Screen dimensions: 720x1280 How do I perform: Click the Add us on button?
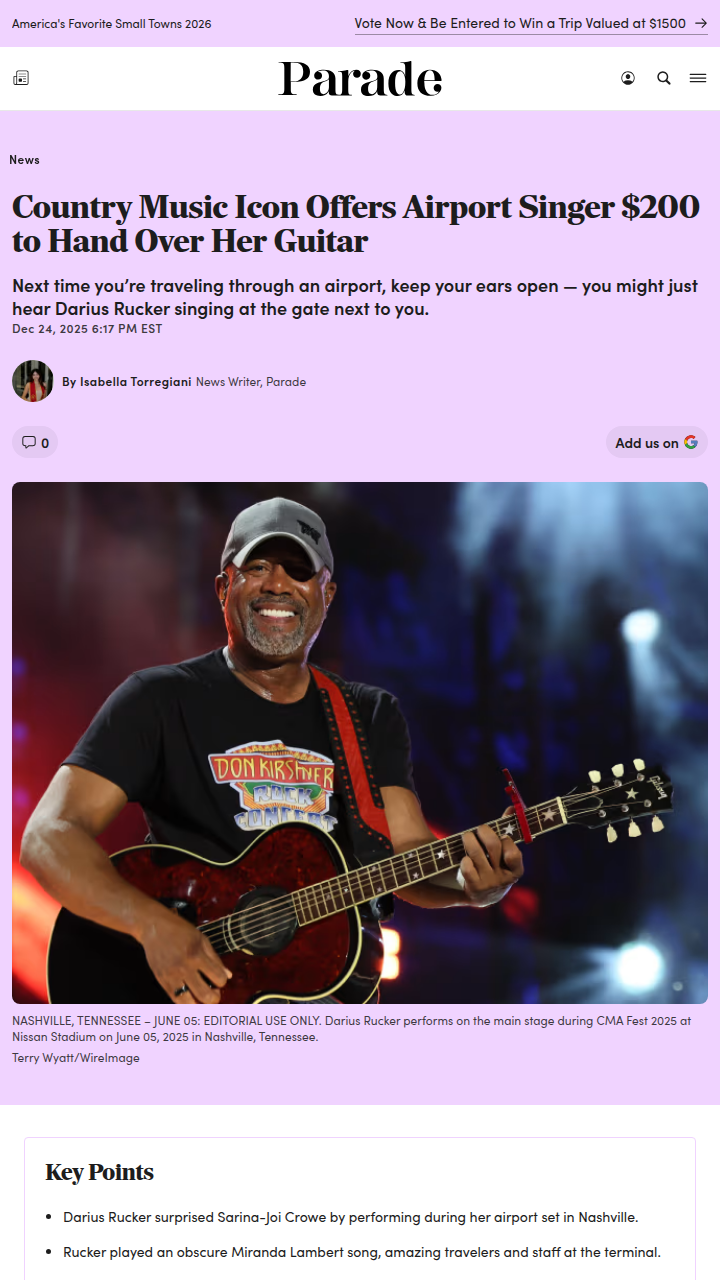(657, 442)
